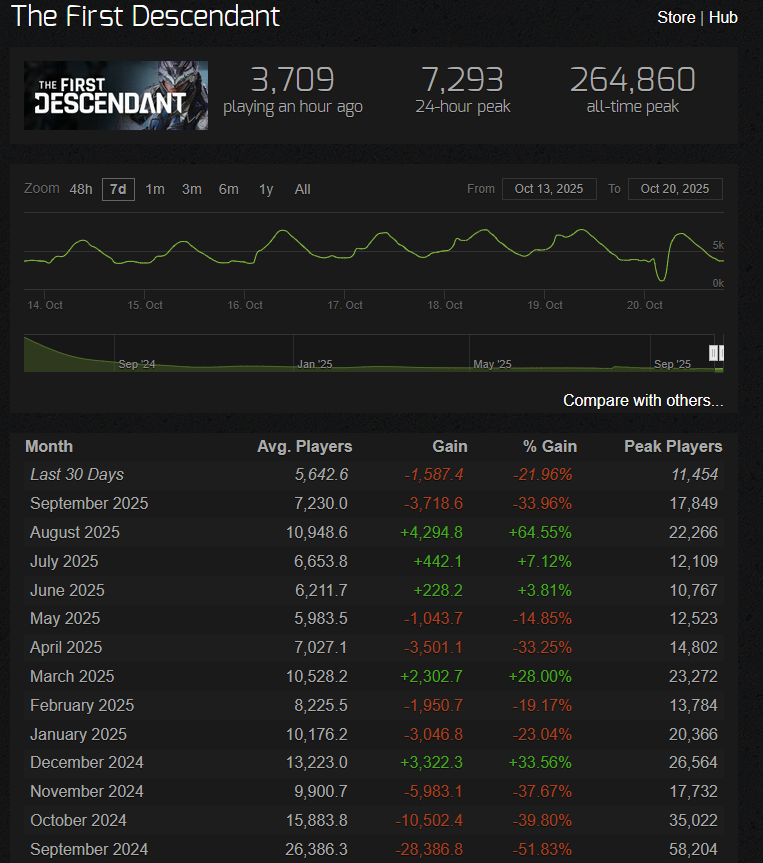Click the 14. Oct chart axis label

(x=45, y=305)
